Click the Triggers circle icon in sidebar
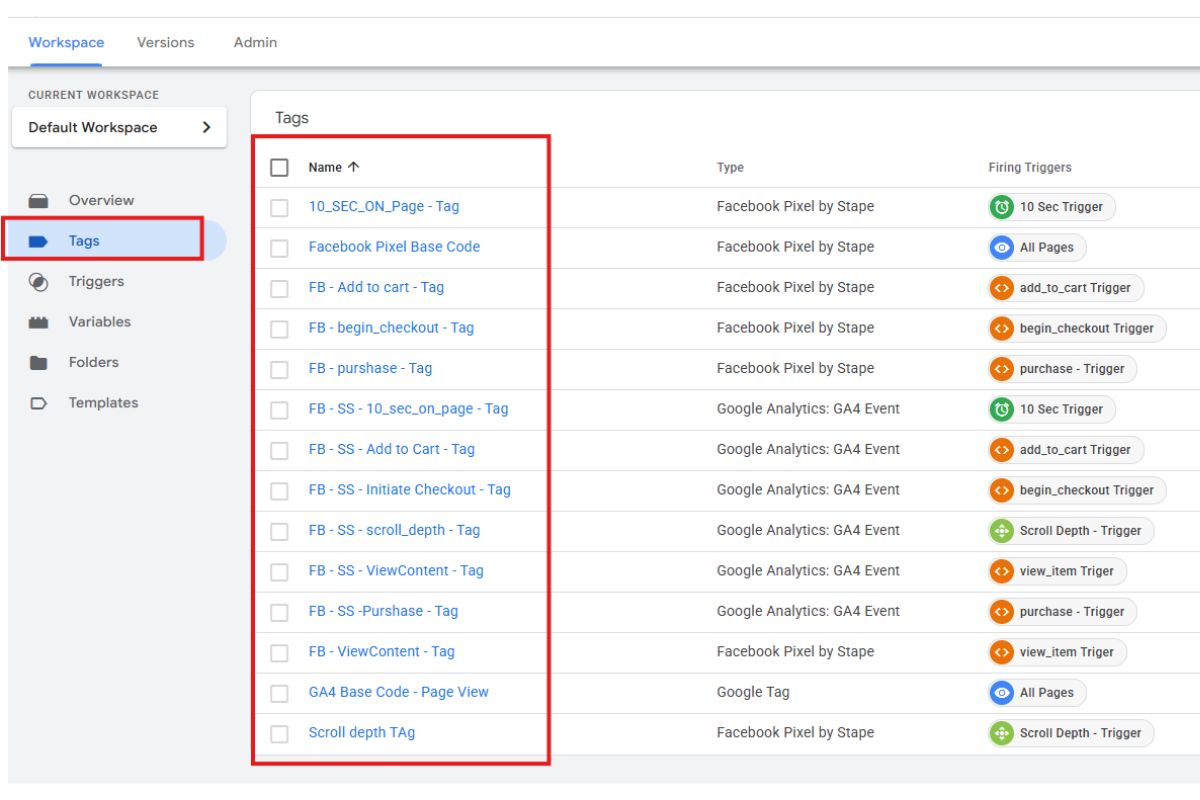Viewport: 1200px width, 800px height. [39, 282]
